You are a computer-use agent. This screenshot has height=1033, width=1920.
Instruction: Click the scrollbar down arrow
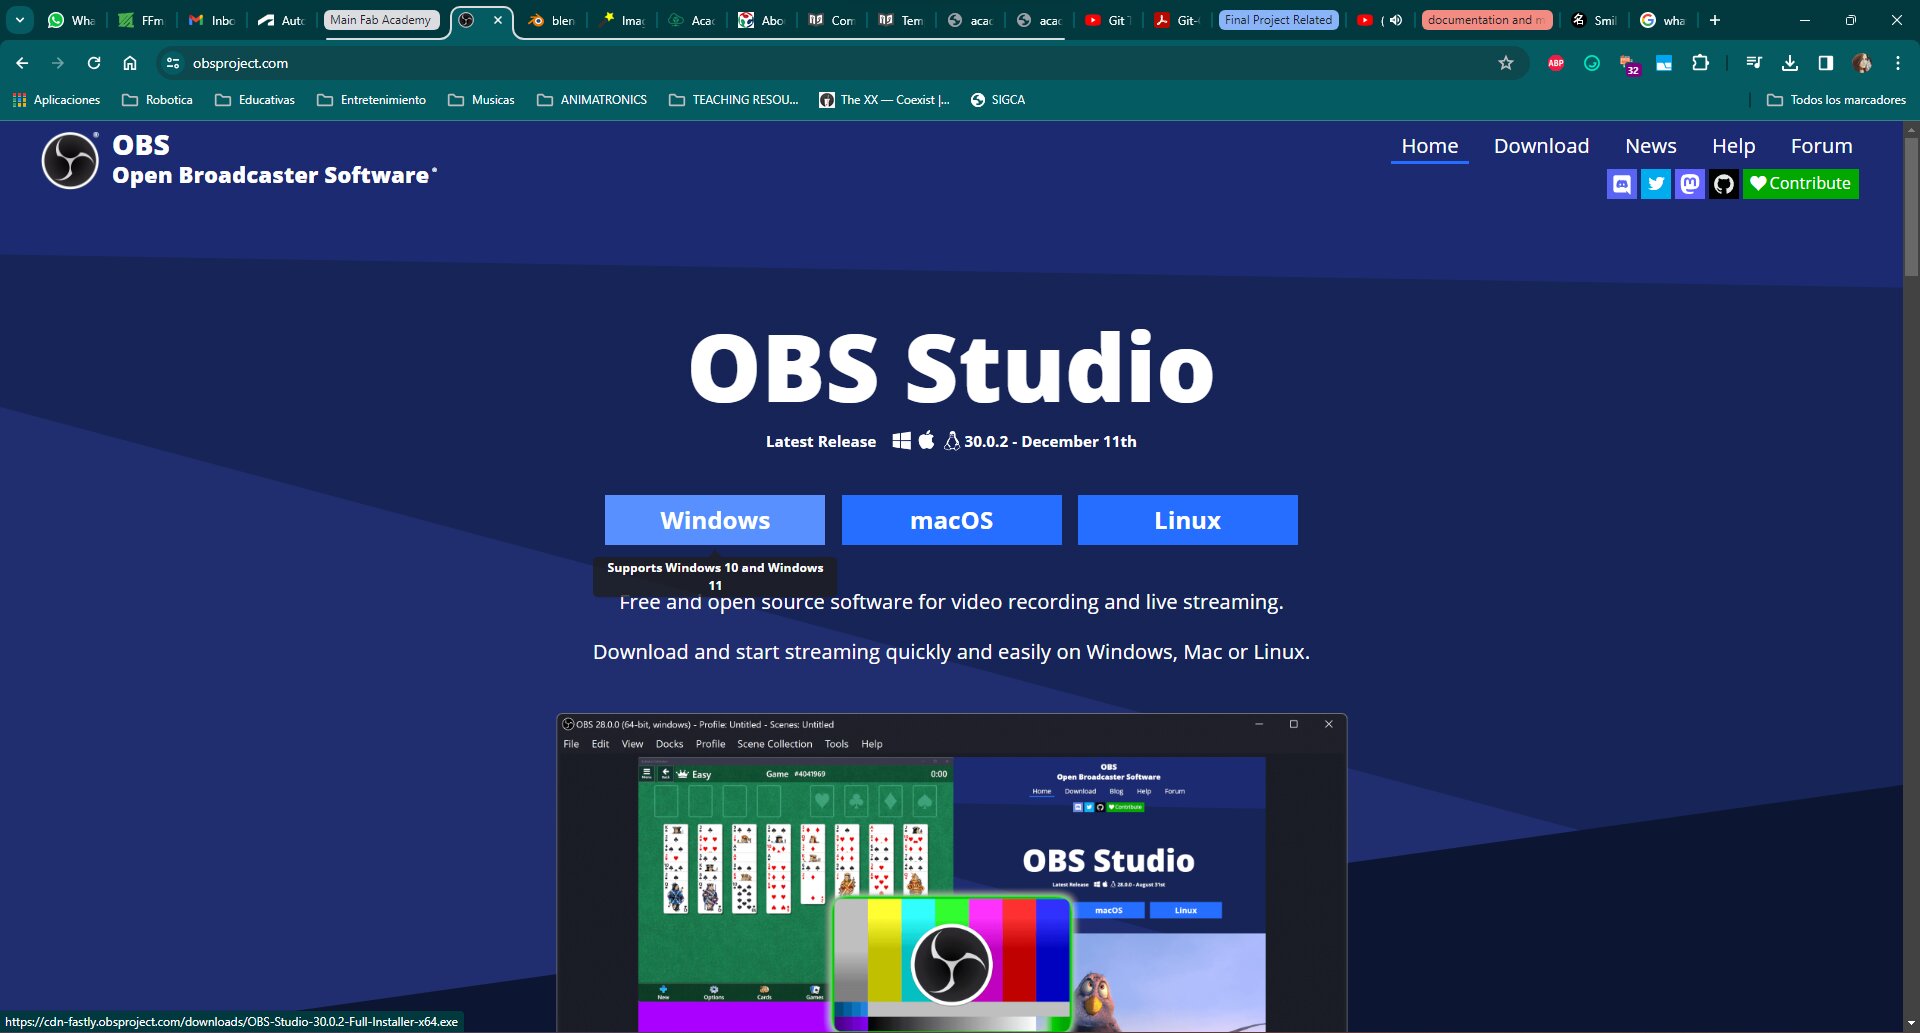click(1911, 1024)
